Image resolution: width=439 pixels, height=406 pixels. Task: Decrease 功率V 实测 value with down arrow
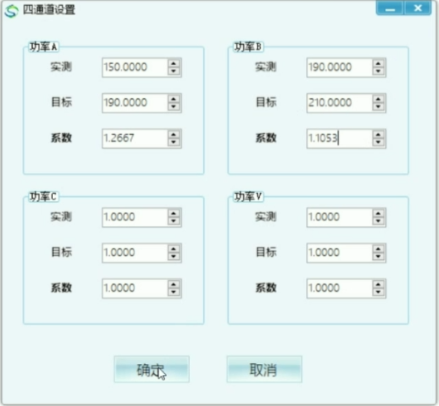[x=378, y=221]
